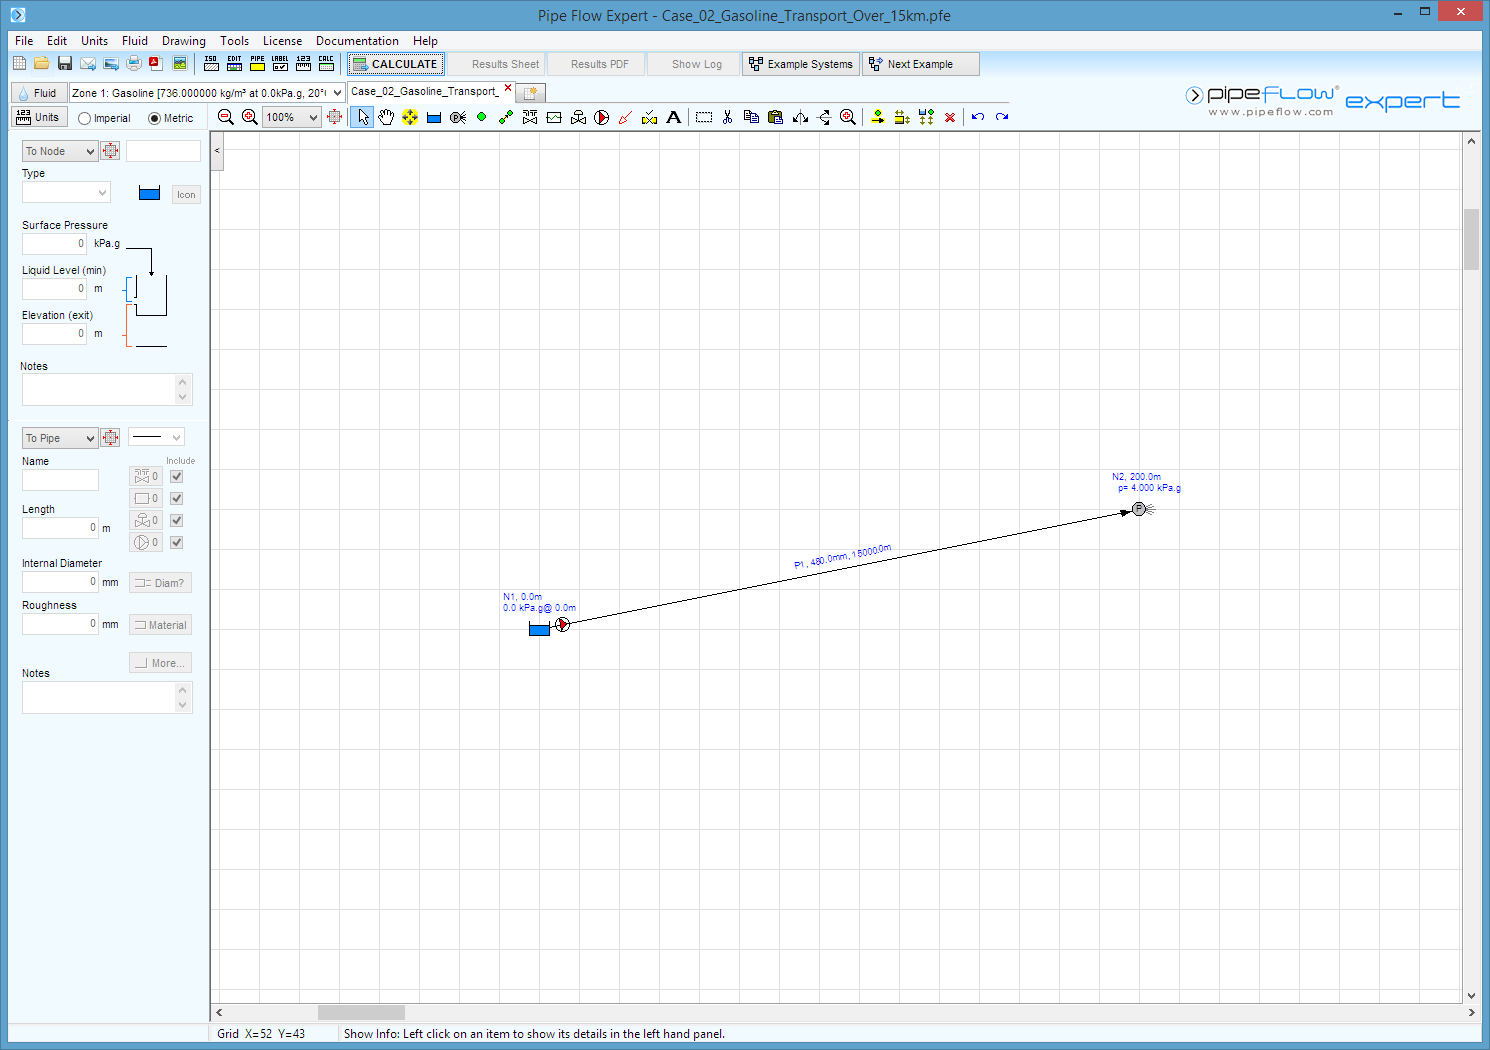
Task: Open the EDIT grid icon
Action: [234, 64]
